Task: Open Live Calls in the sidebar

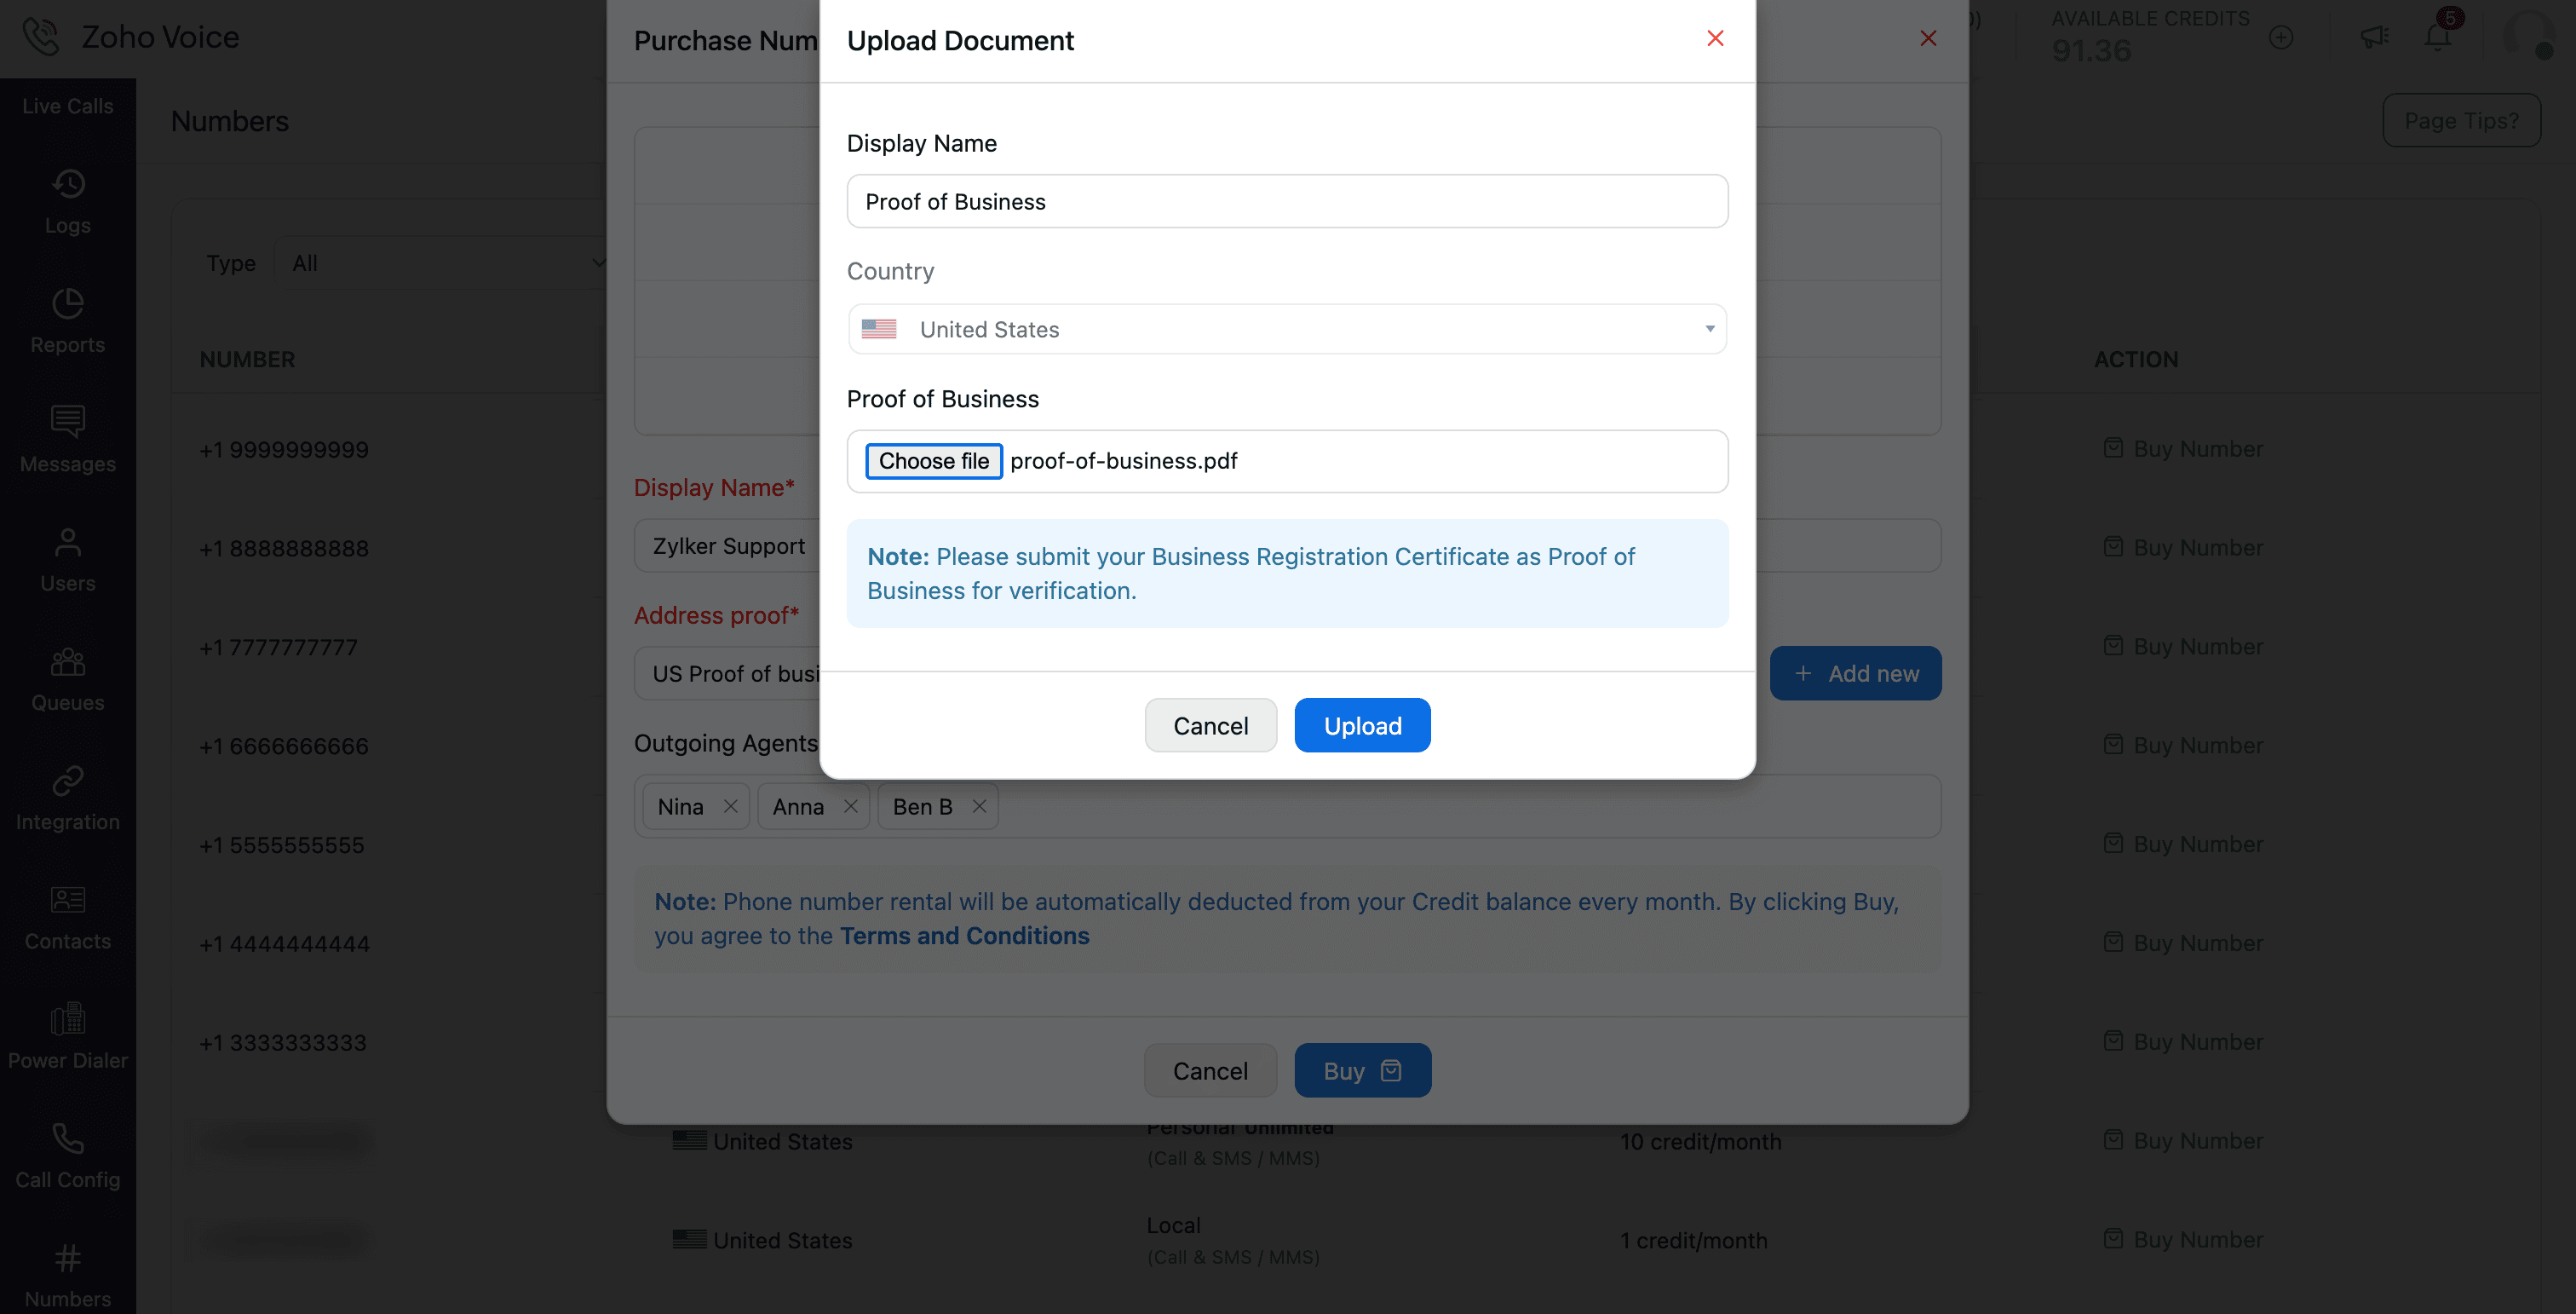Action: click(x=68, y=106)
